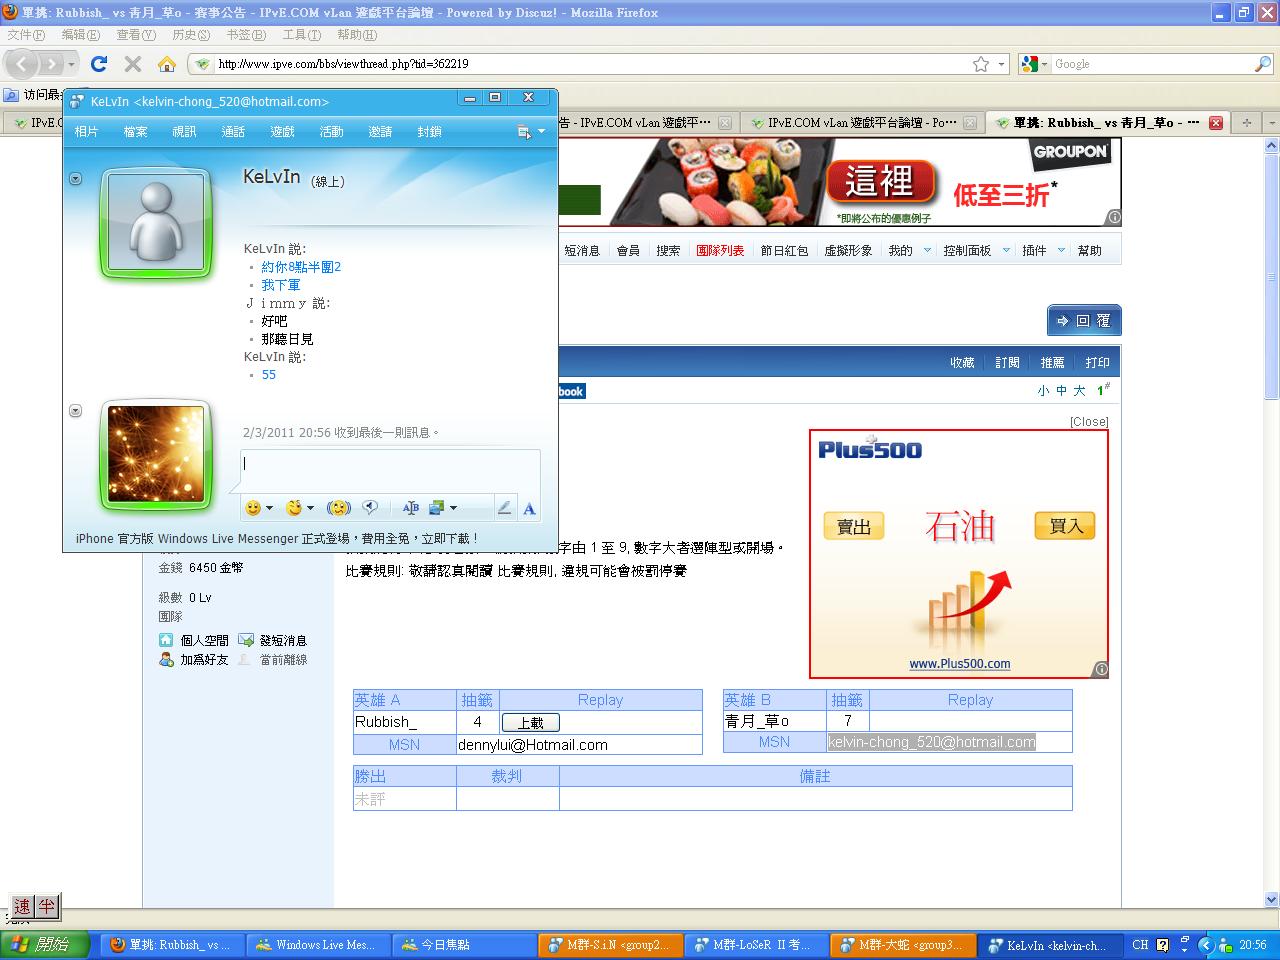This screenshot has height=960, width=1280.
Task: Open the 今日焦點 taskbar window
Action: pos(464,944)
